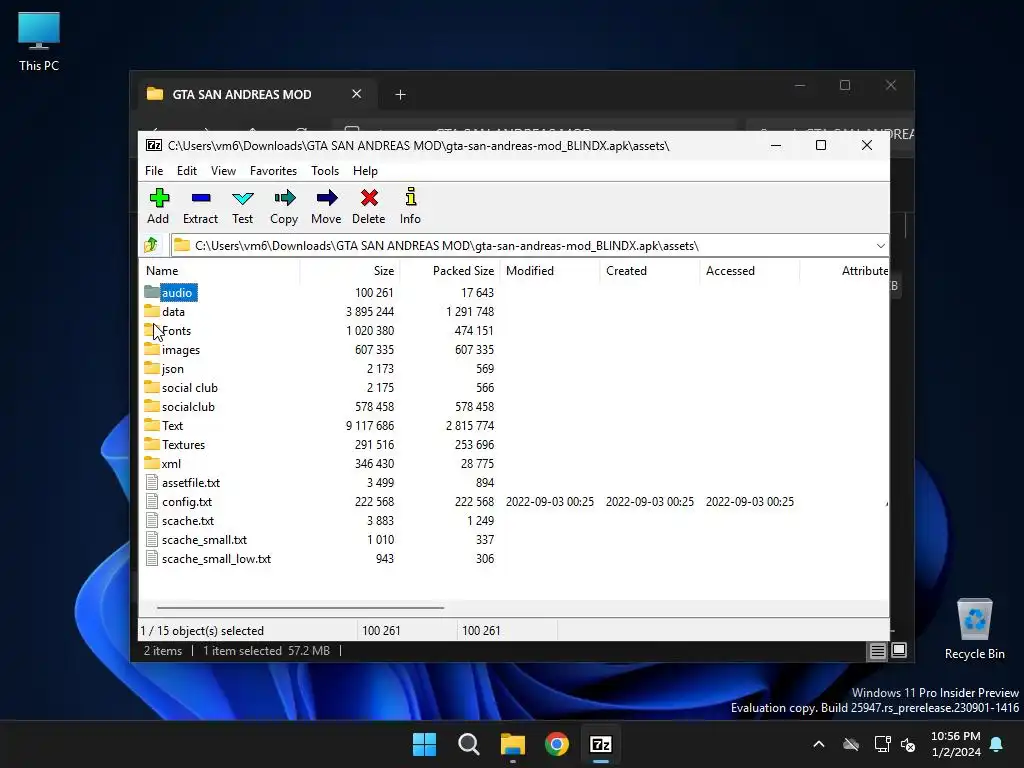Open File Explorer from the taskbar
Image resolution: width=1024 pixels, height=768 pixels.
(x=513, y=744)
